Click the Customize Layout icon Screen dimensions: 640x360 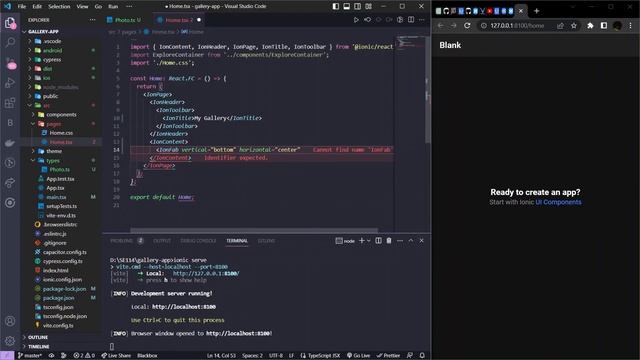click(x=369, y=6)
